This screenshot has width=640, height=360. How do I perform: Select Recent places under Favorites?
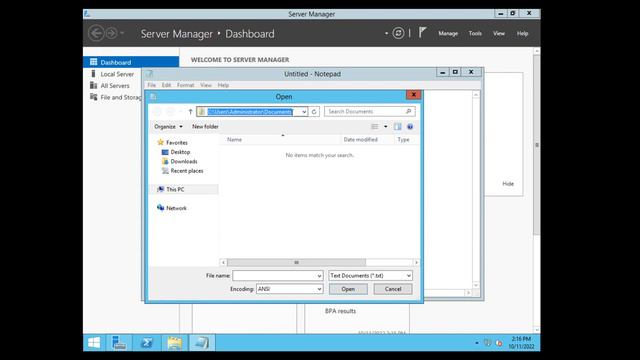pos(187,171)
